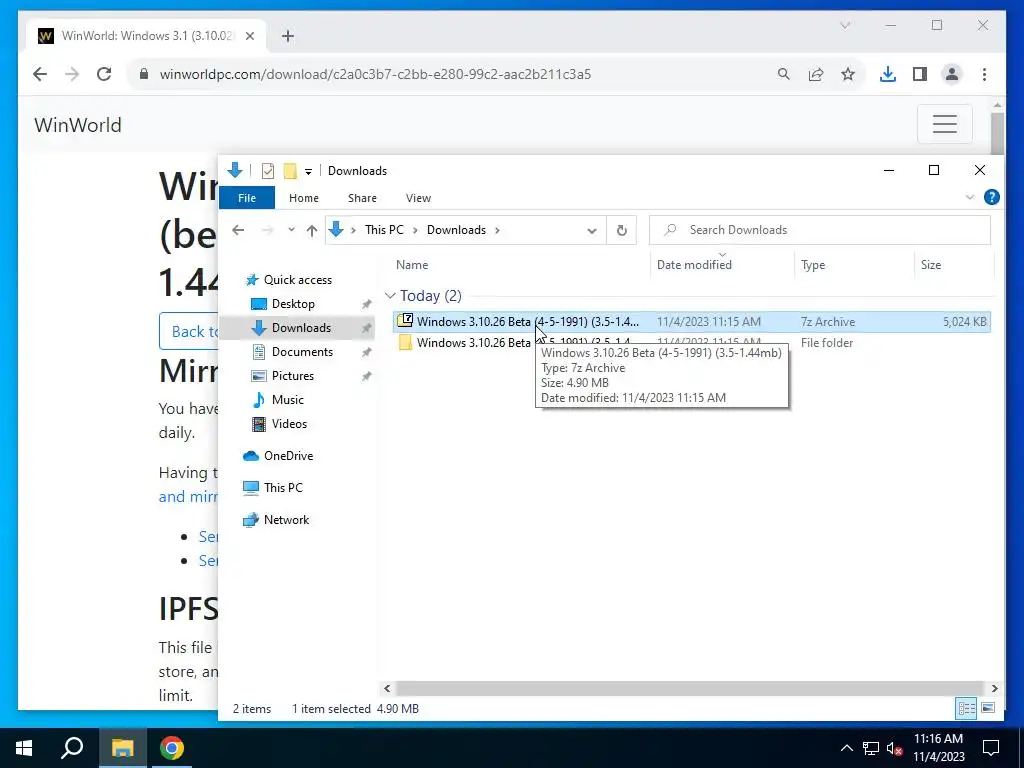Image resolution: width=1024 pixels, height=768 pixels.
Task: Expand the Explorer ribbon
Action: [x=970, y=197]
